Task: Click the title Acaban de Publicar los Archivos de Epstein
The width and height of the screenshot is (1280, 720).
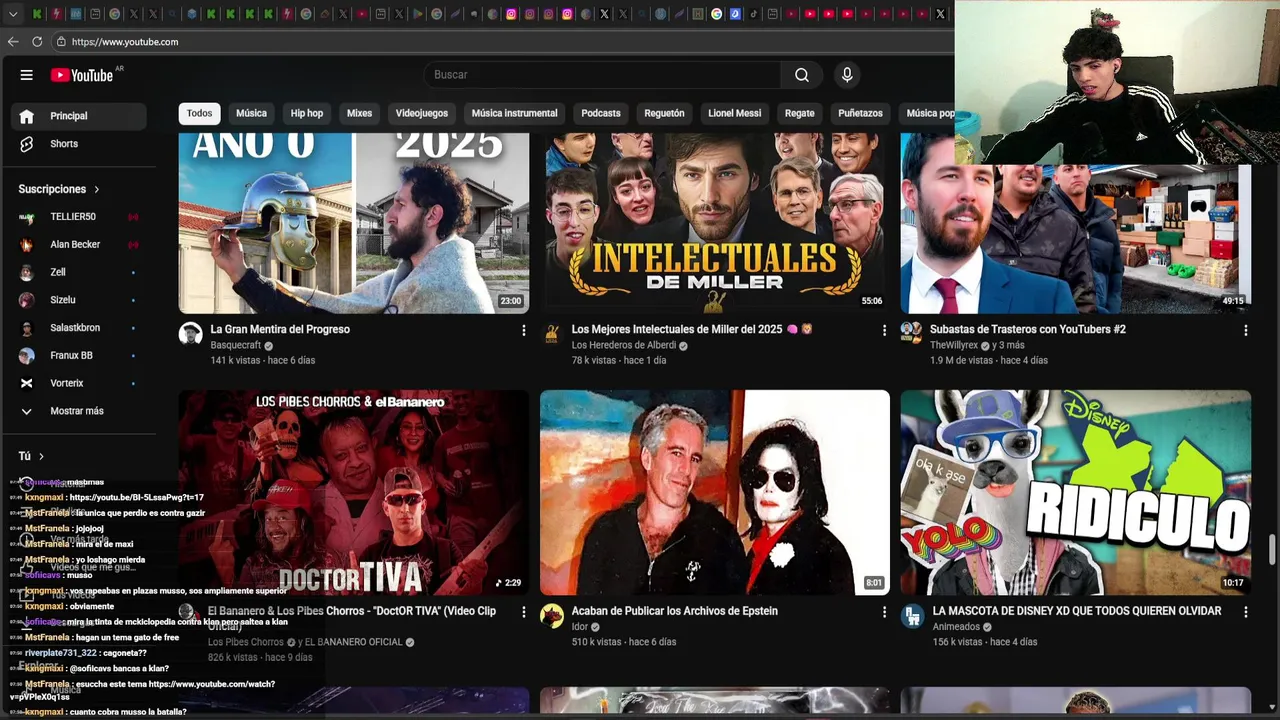Action: click(675, 611)
